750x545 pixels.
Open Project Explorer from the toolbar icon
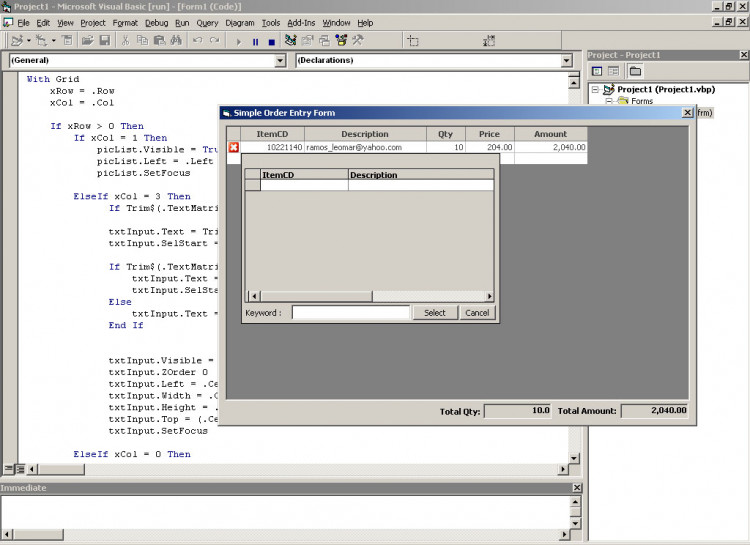point(290,41)
